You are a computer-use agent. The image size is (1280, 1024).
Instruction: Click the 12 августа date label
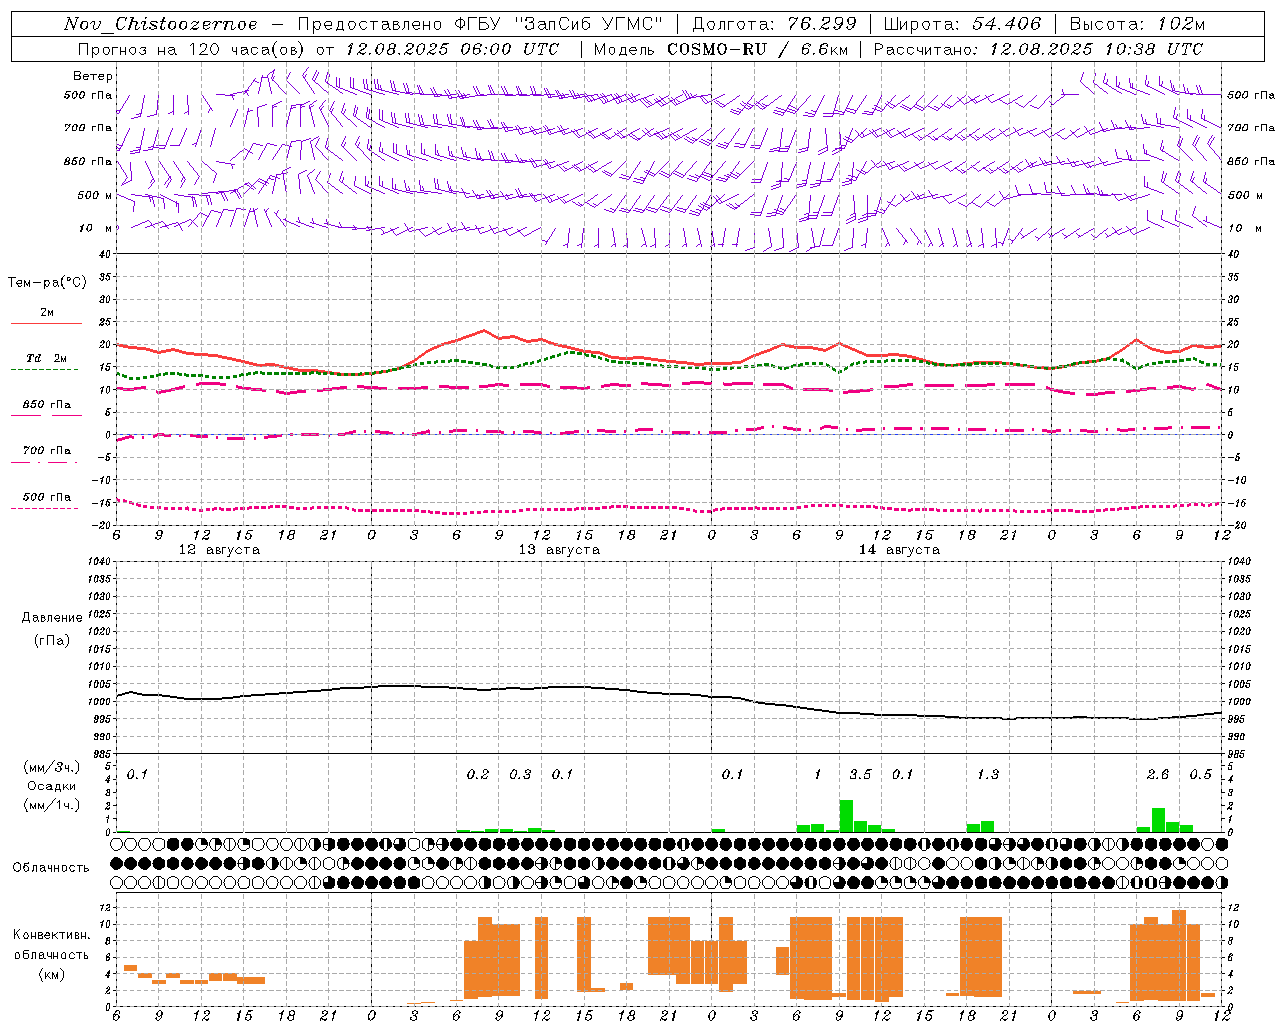pyautogui.click(x=219, y=550)
